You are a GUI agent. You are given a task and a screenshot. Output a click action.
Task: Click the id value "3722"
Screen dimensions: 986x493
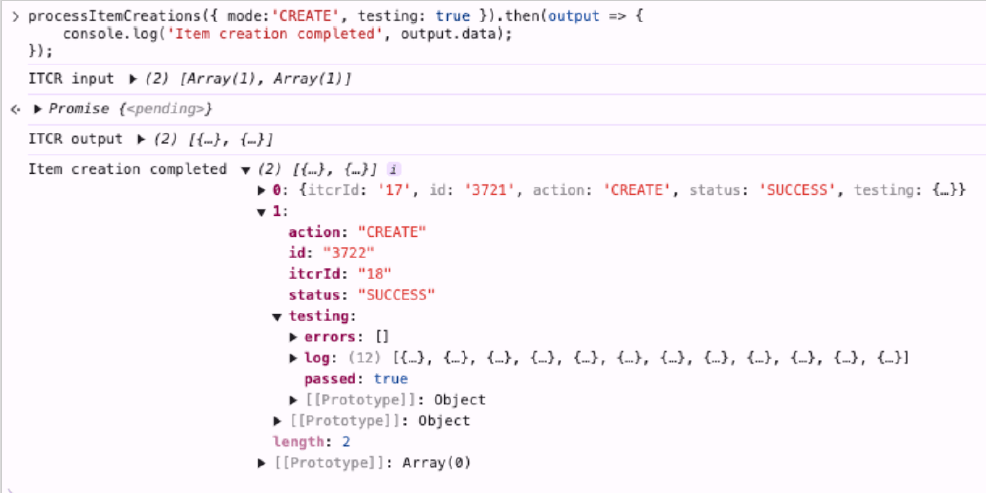tap(348, 253)
